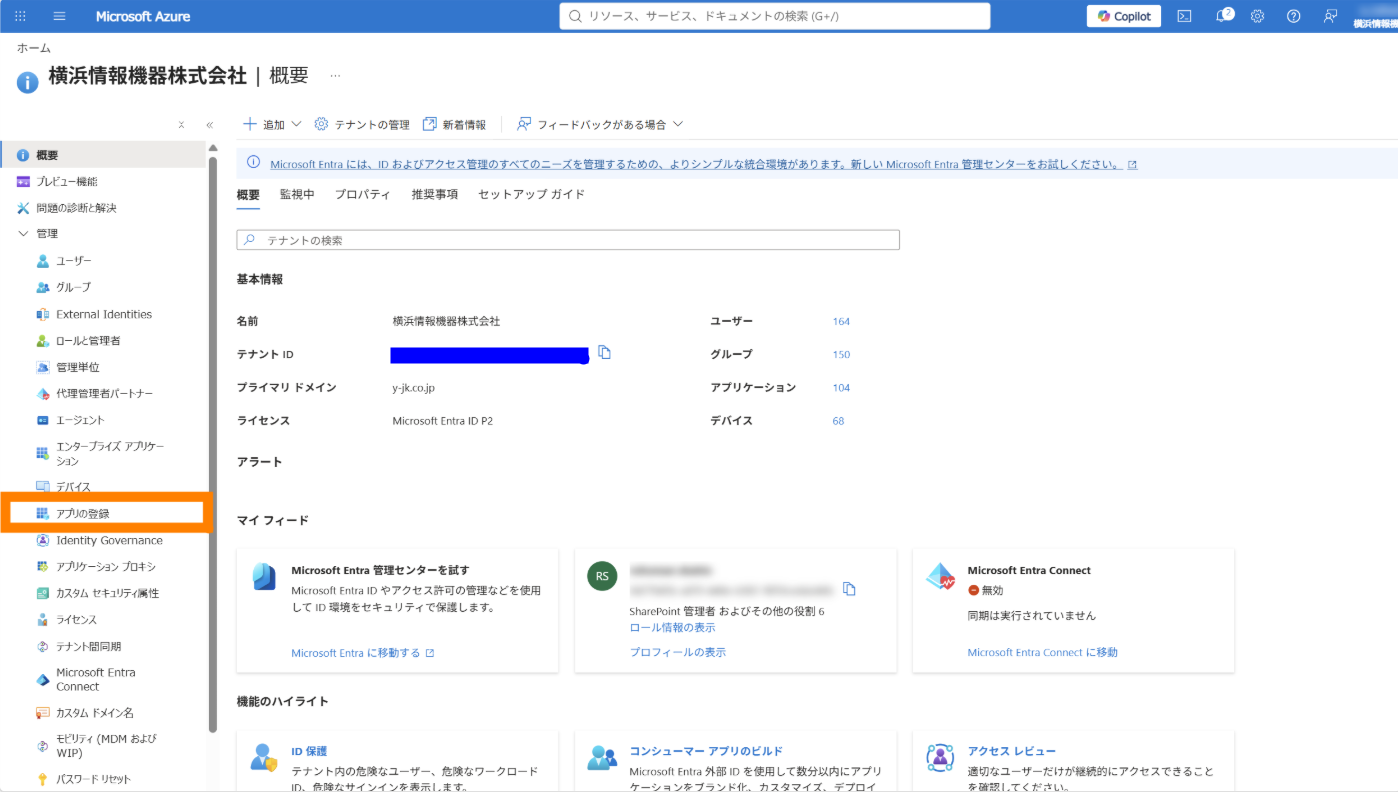The width and height of the screenshot is (1398, 792).
Task: Open the アクセス レビュー link
Action: (1011, 751)
